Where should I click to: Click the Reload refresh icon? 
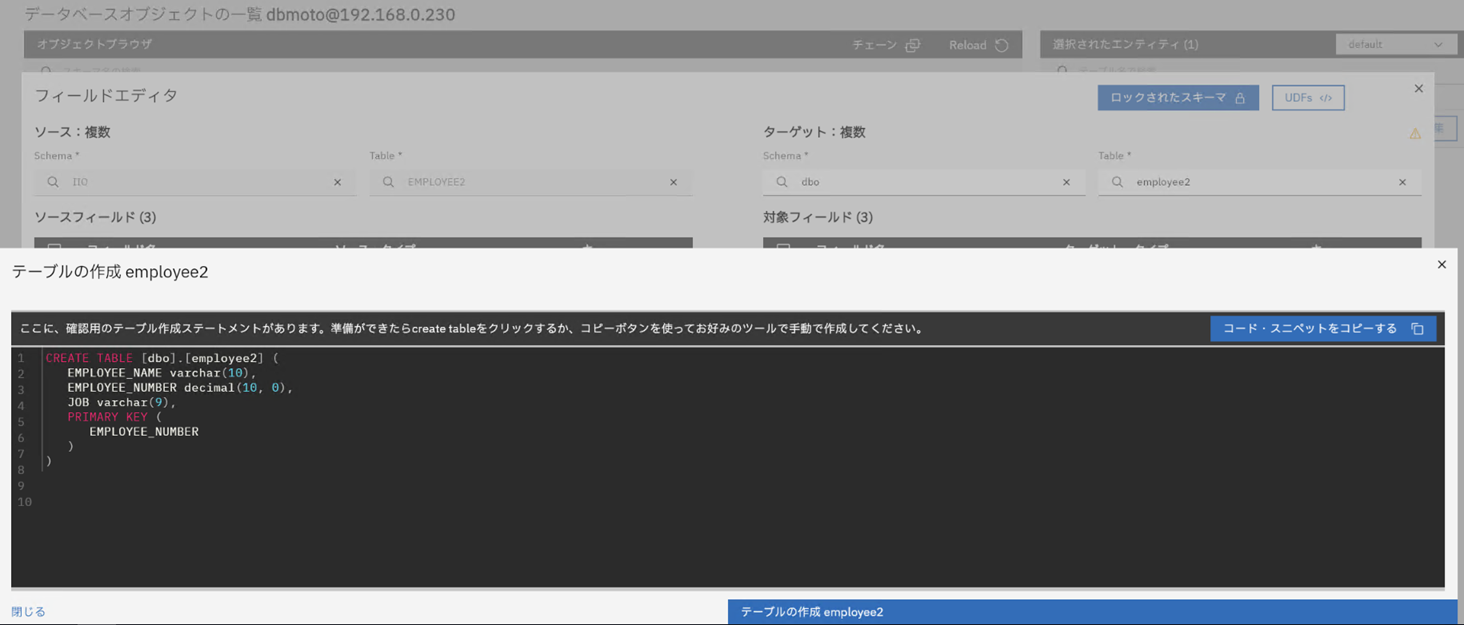point(1001,45)
